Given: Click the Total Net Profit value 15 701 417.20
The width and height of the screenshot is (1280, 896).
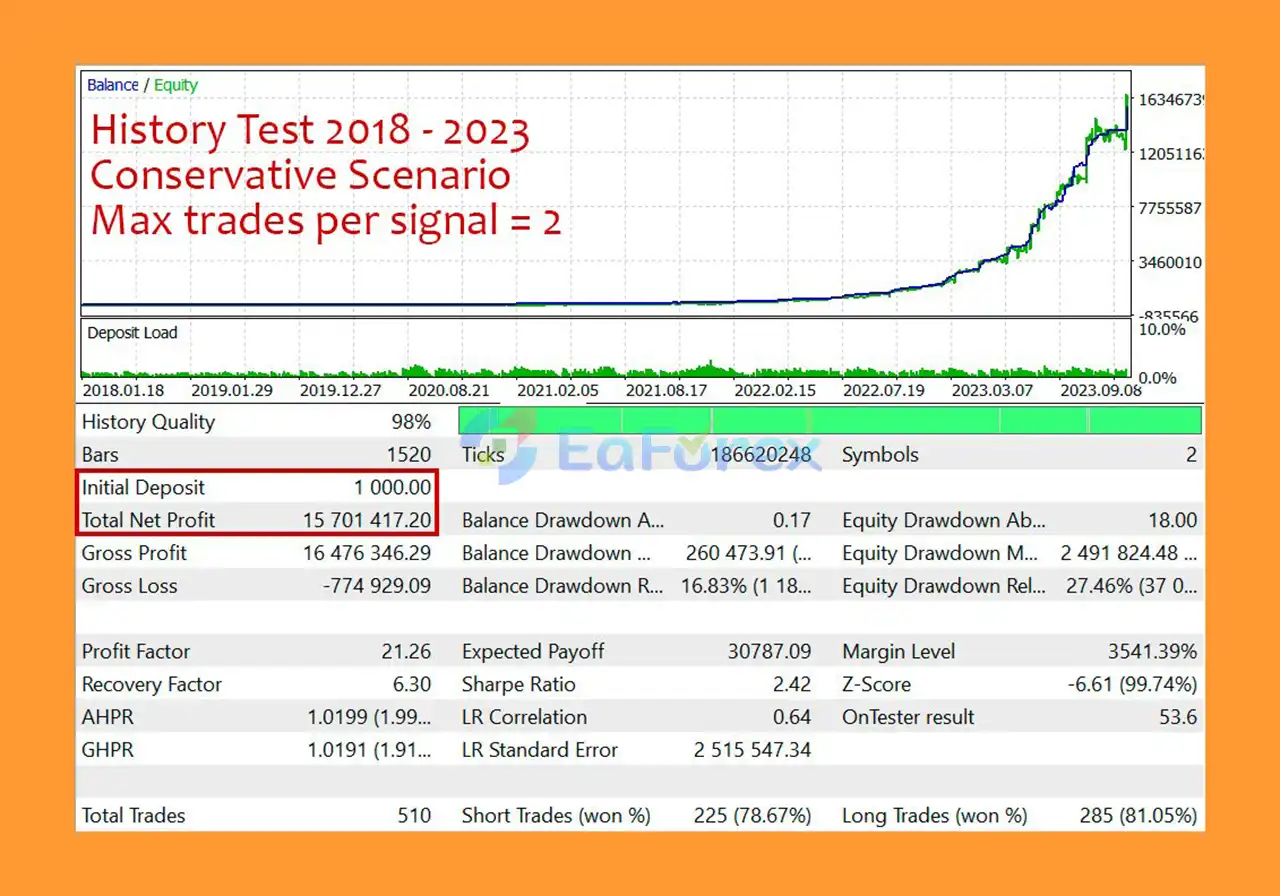Looking at the screenshot, I should click(367, 520).
